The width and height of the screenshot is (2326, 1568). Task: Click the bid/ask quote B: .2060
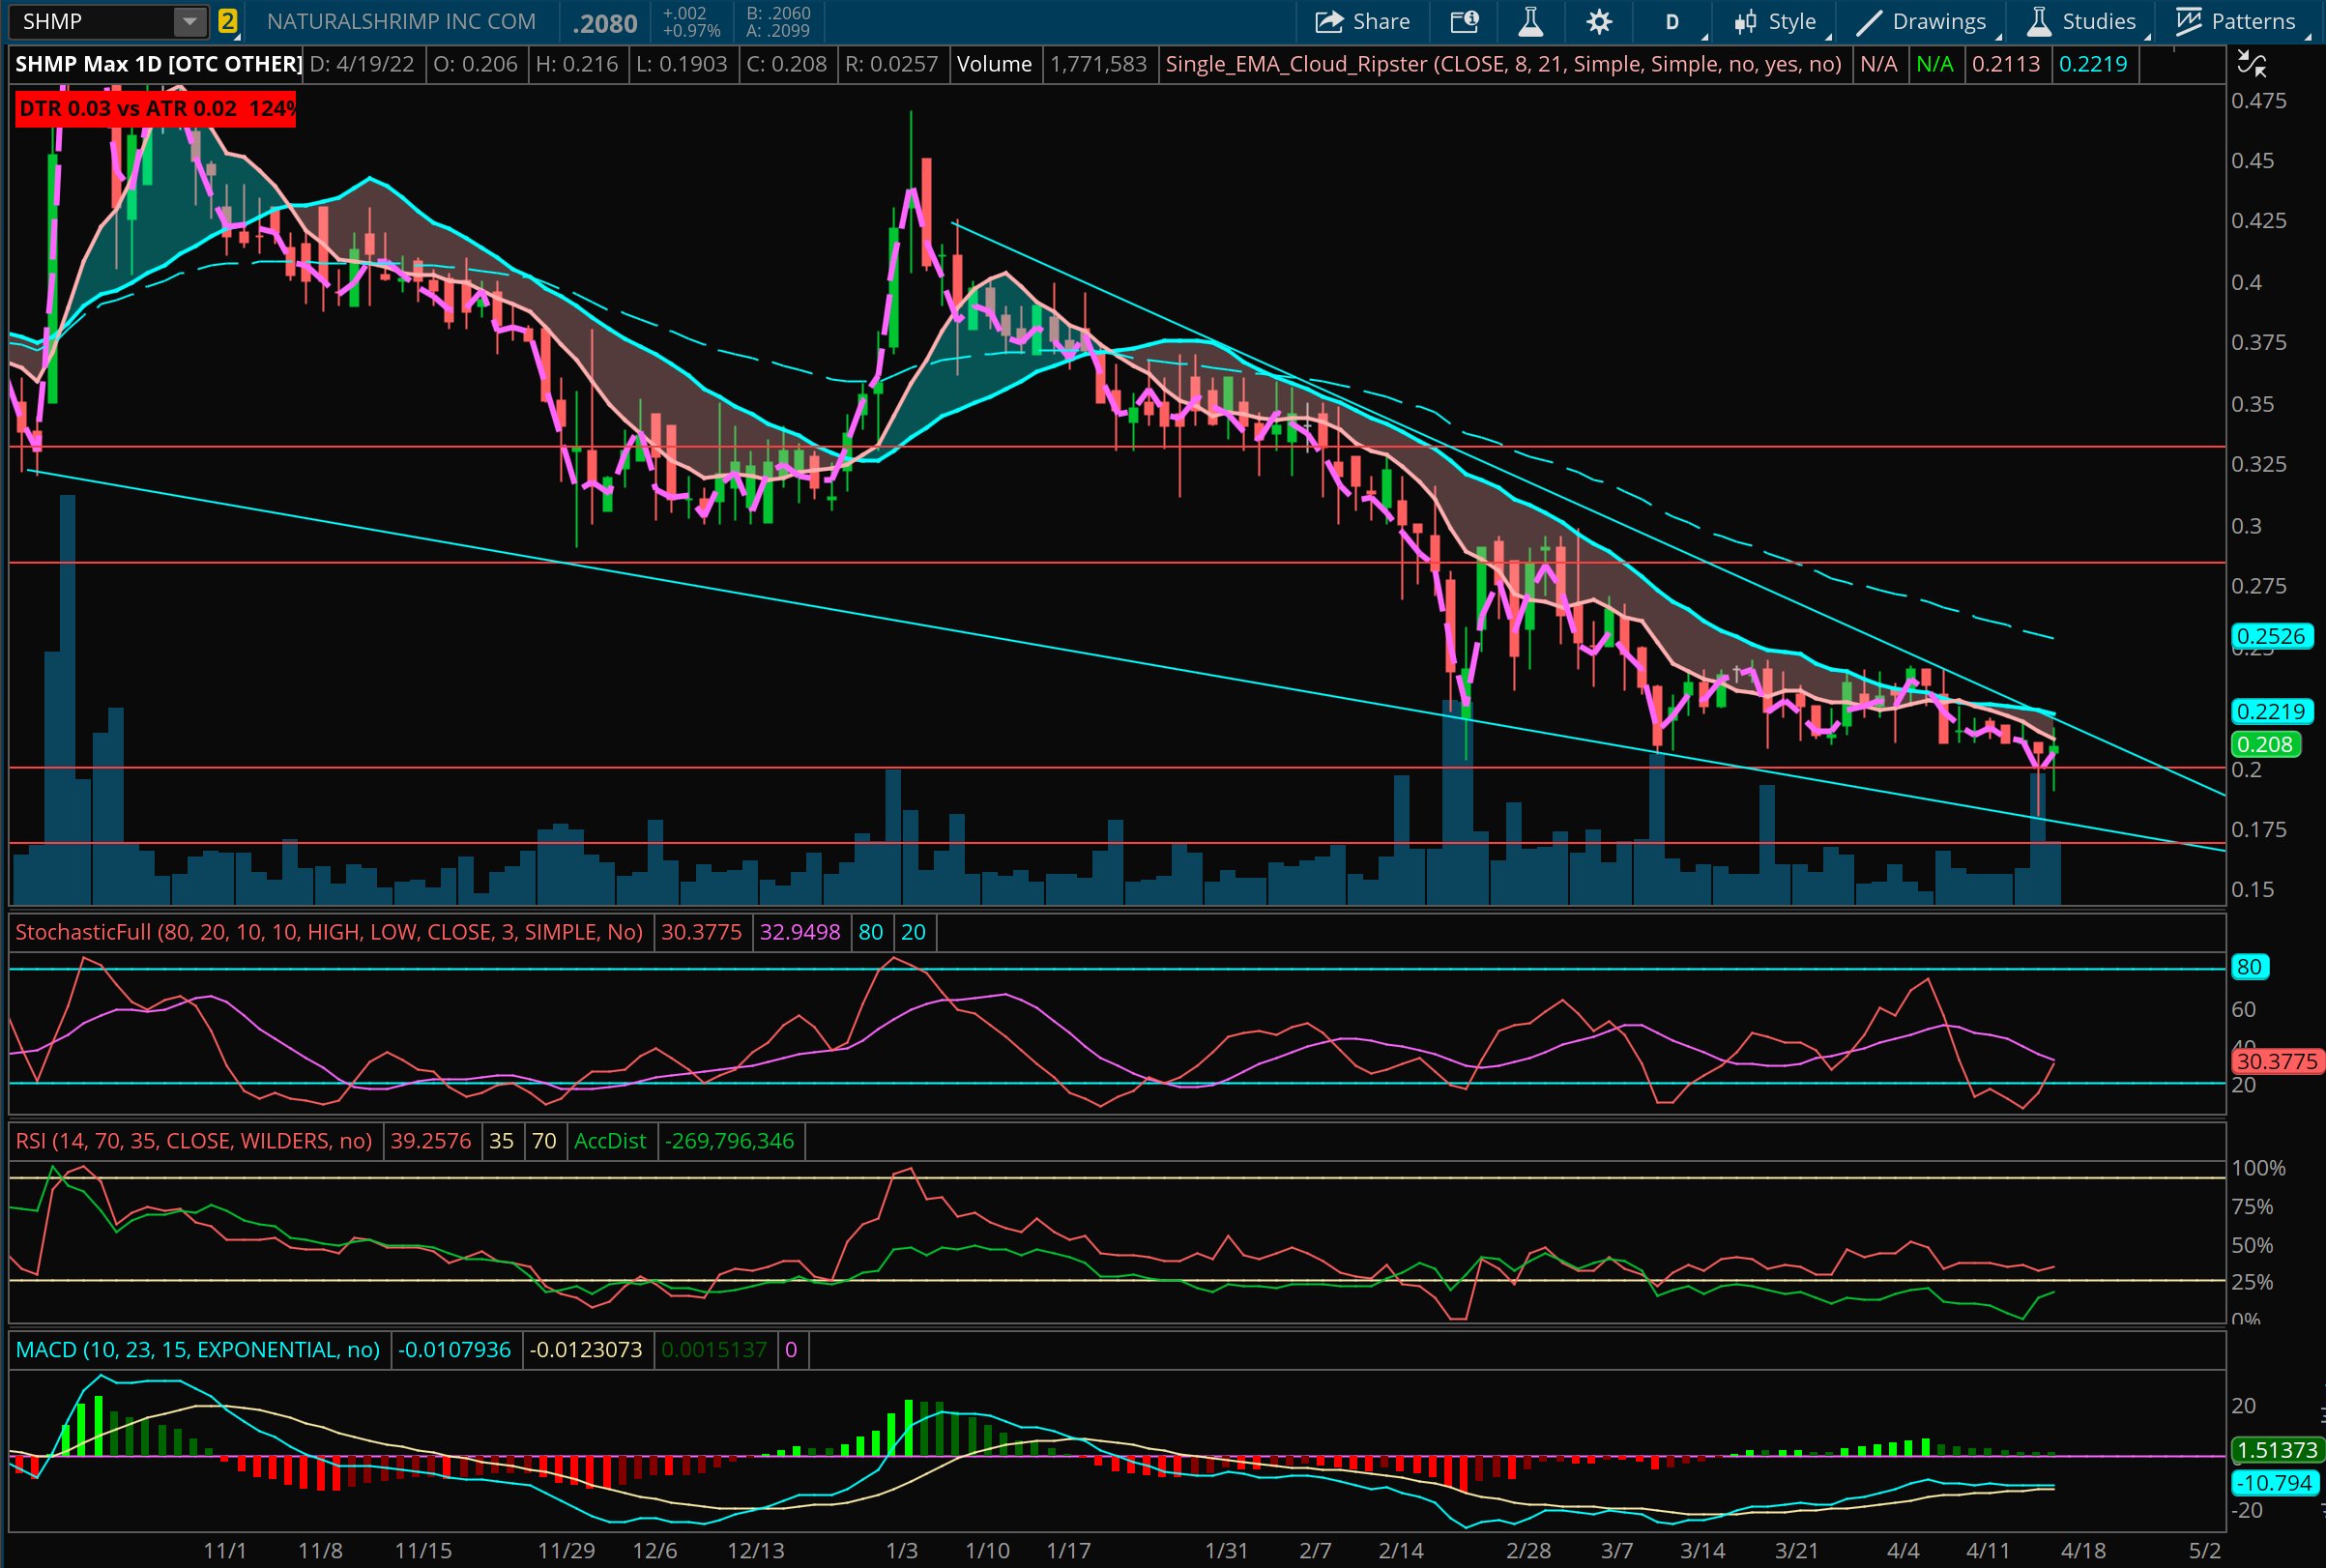click(778, 13)
